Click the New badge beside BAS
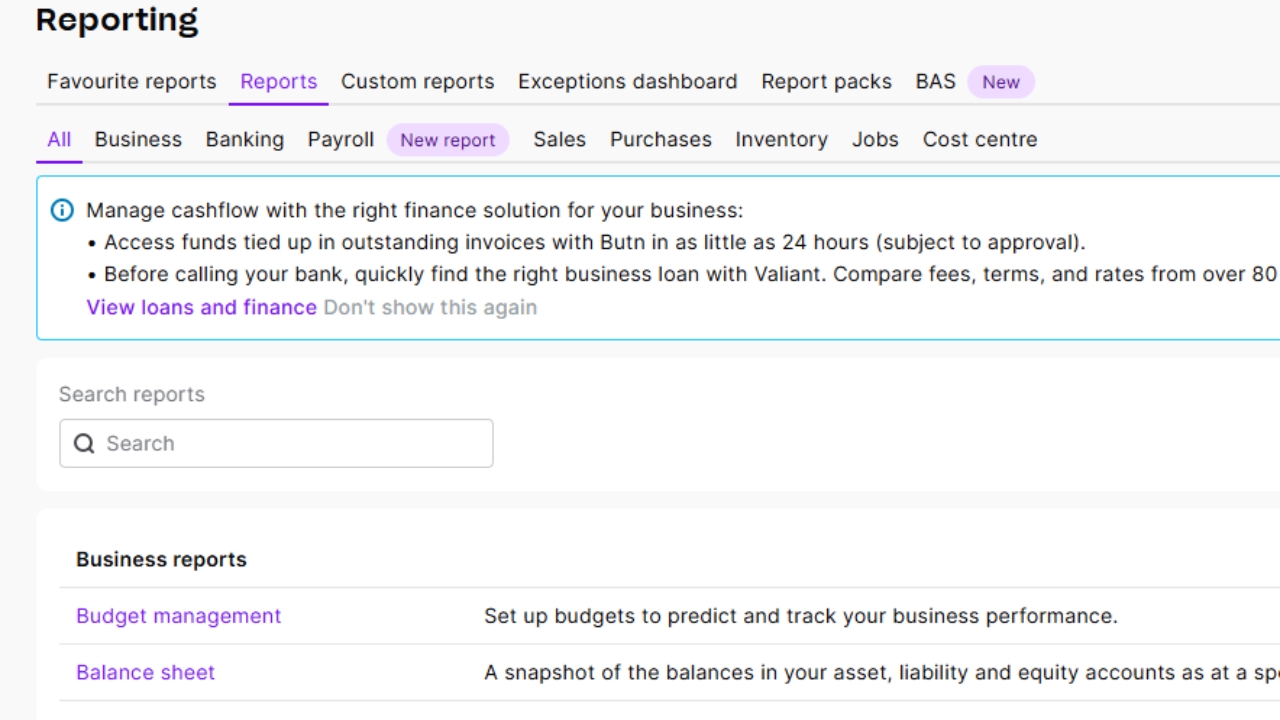 (x=1001, y=82)
